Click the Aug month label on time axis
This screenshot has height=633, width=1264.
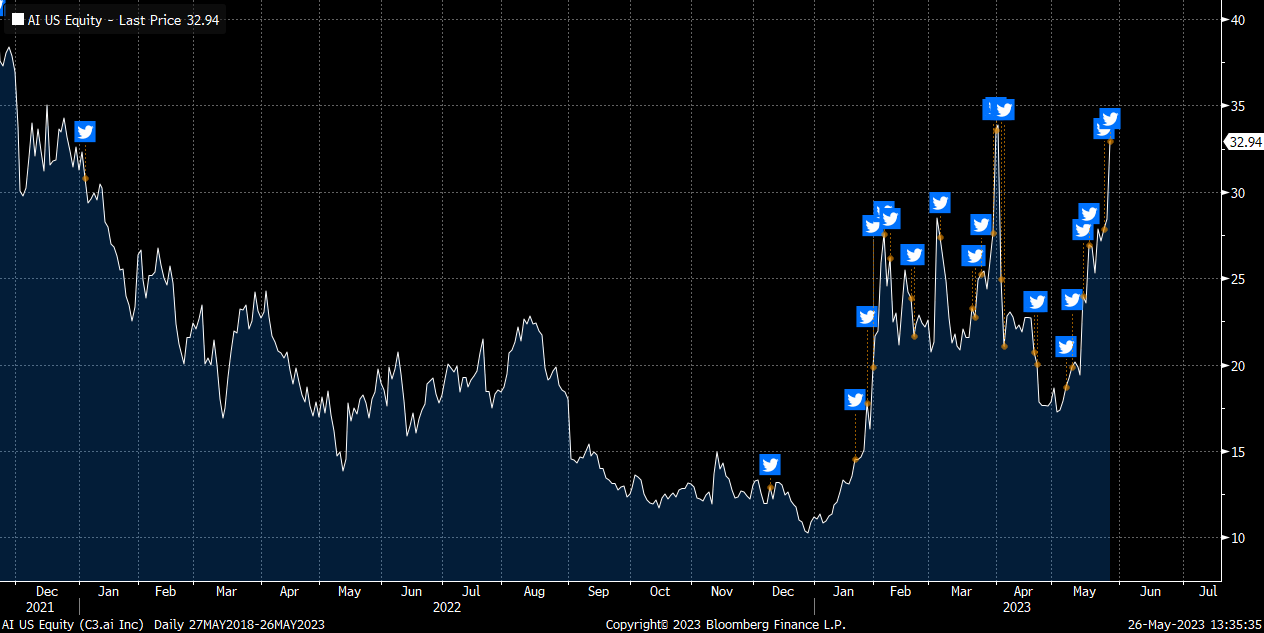point(534,592)
